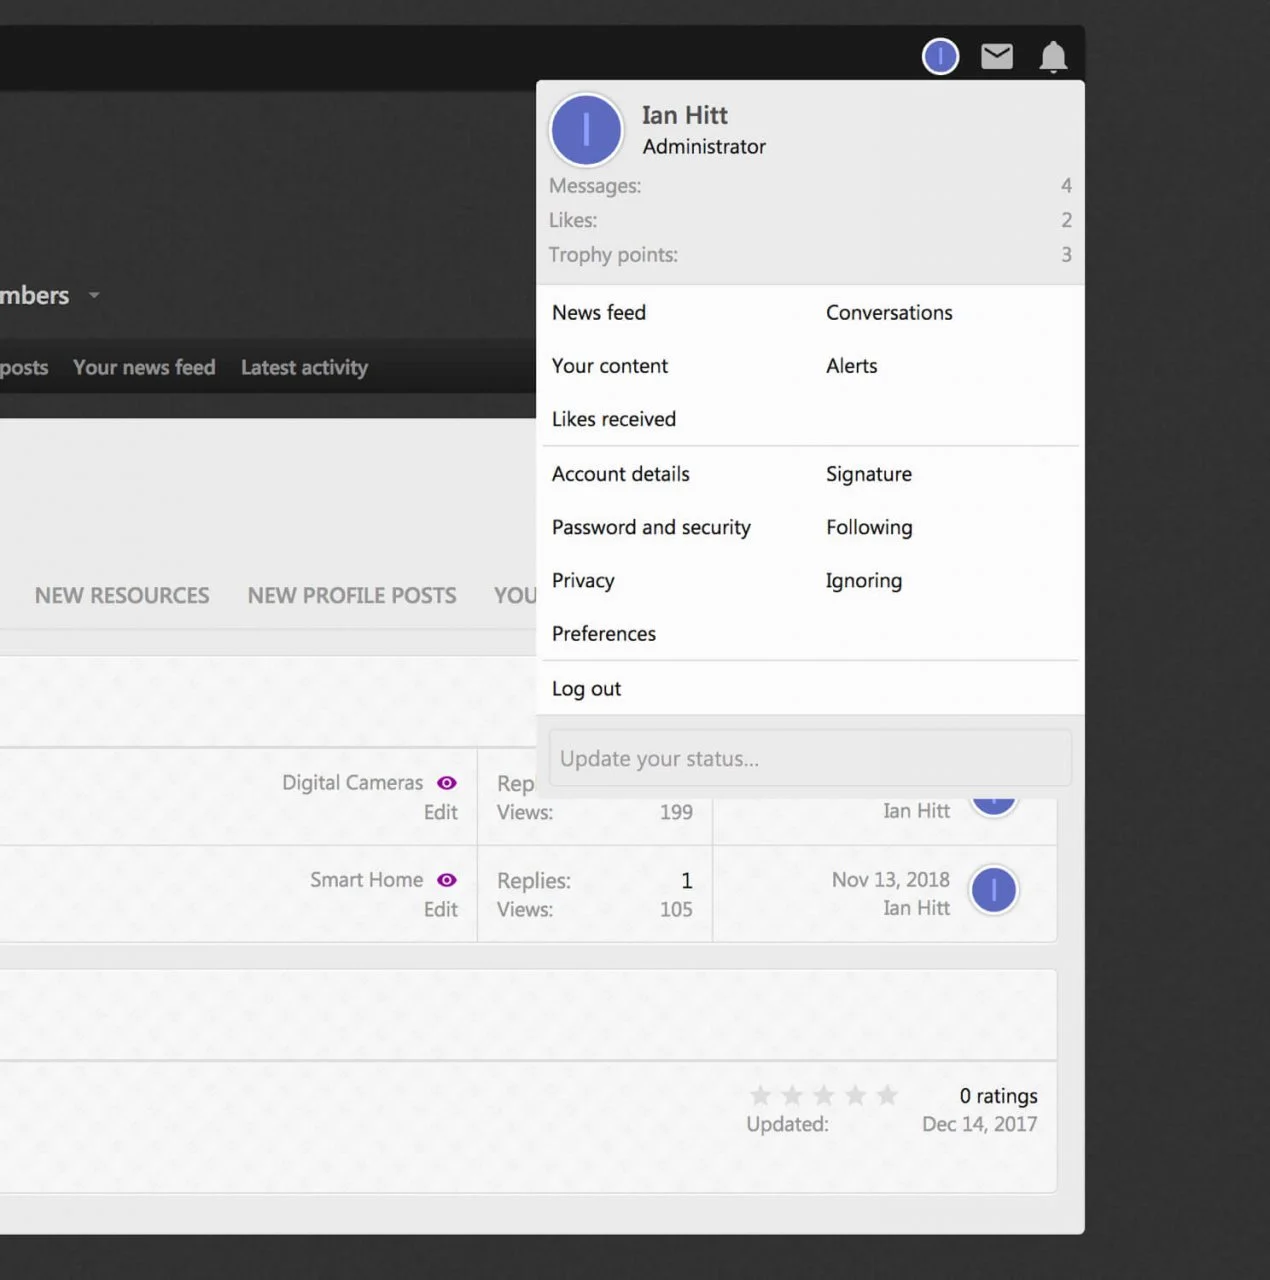Image resolution: width=1270 pixels, height=1280 pixels.
Task: Open News feed from the account menu
Action: tap(599, 313)
